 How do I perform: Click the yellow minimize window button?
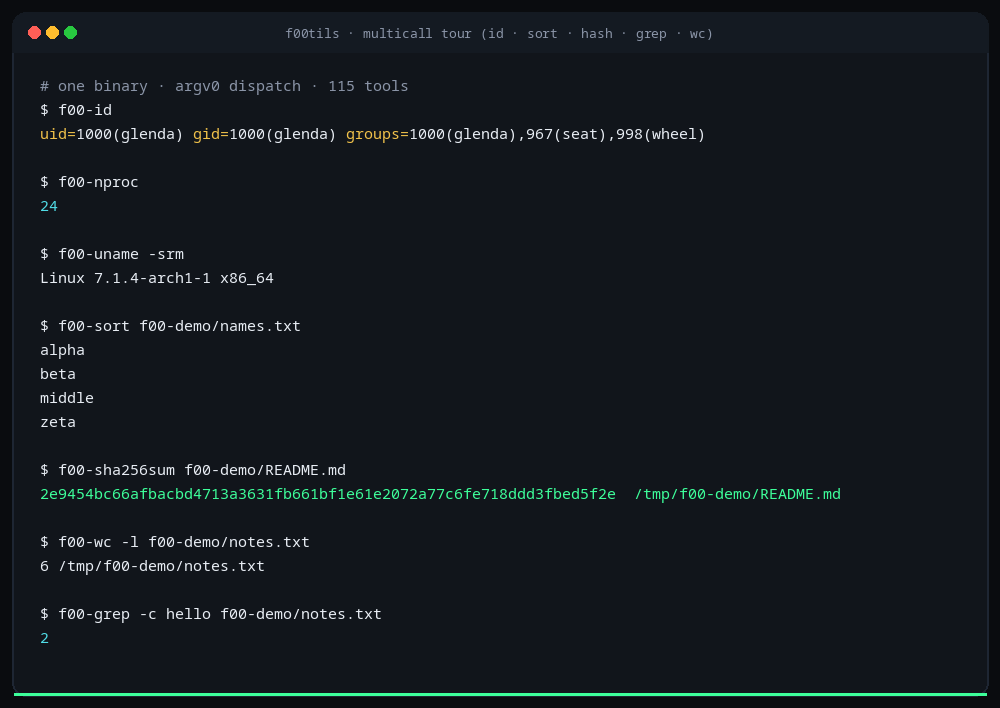52,33
